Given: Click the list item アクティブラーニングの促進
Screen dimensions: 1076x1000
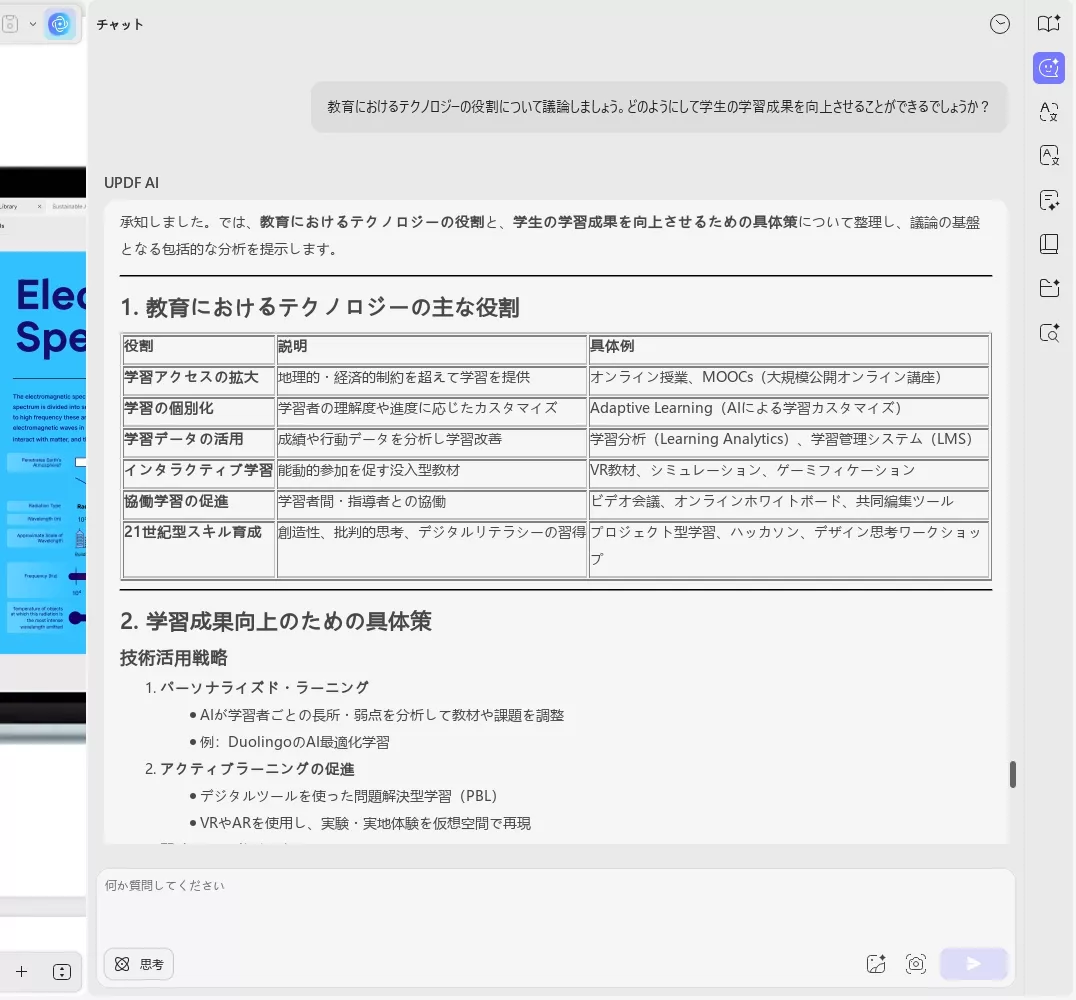Looking at the screenshot, I should pyautogui.click(x=257, y=769).
